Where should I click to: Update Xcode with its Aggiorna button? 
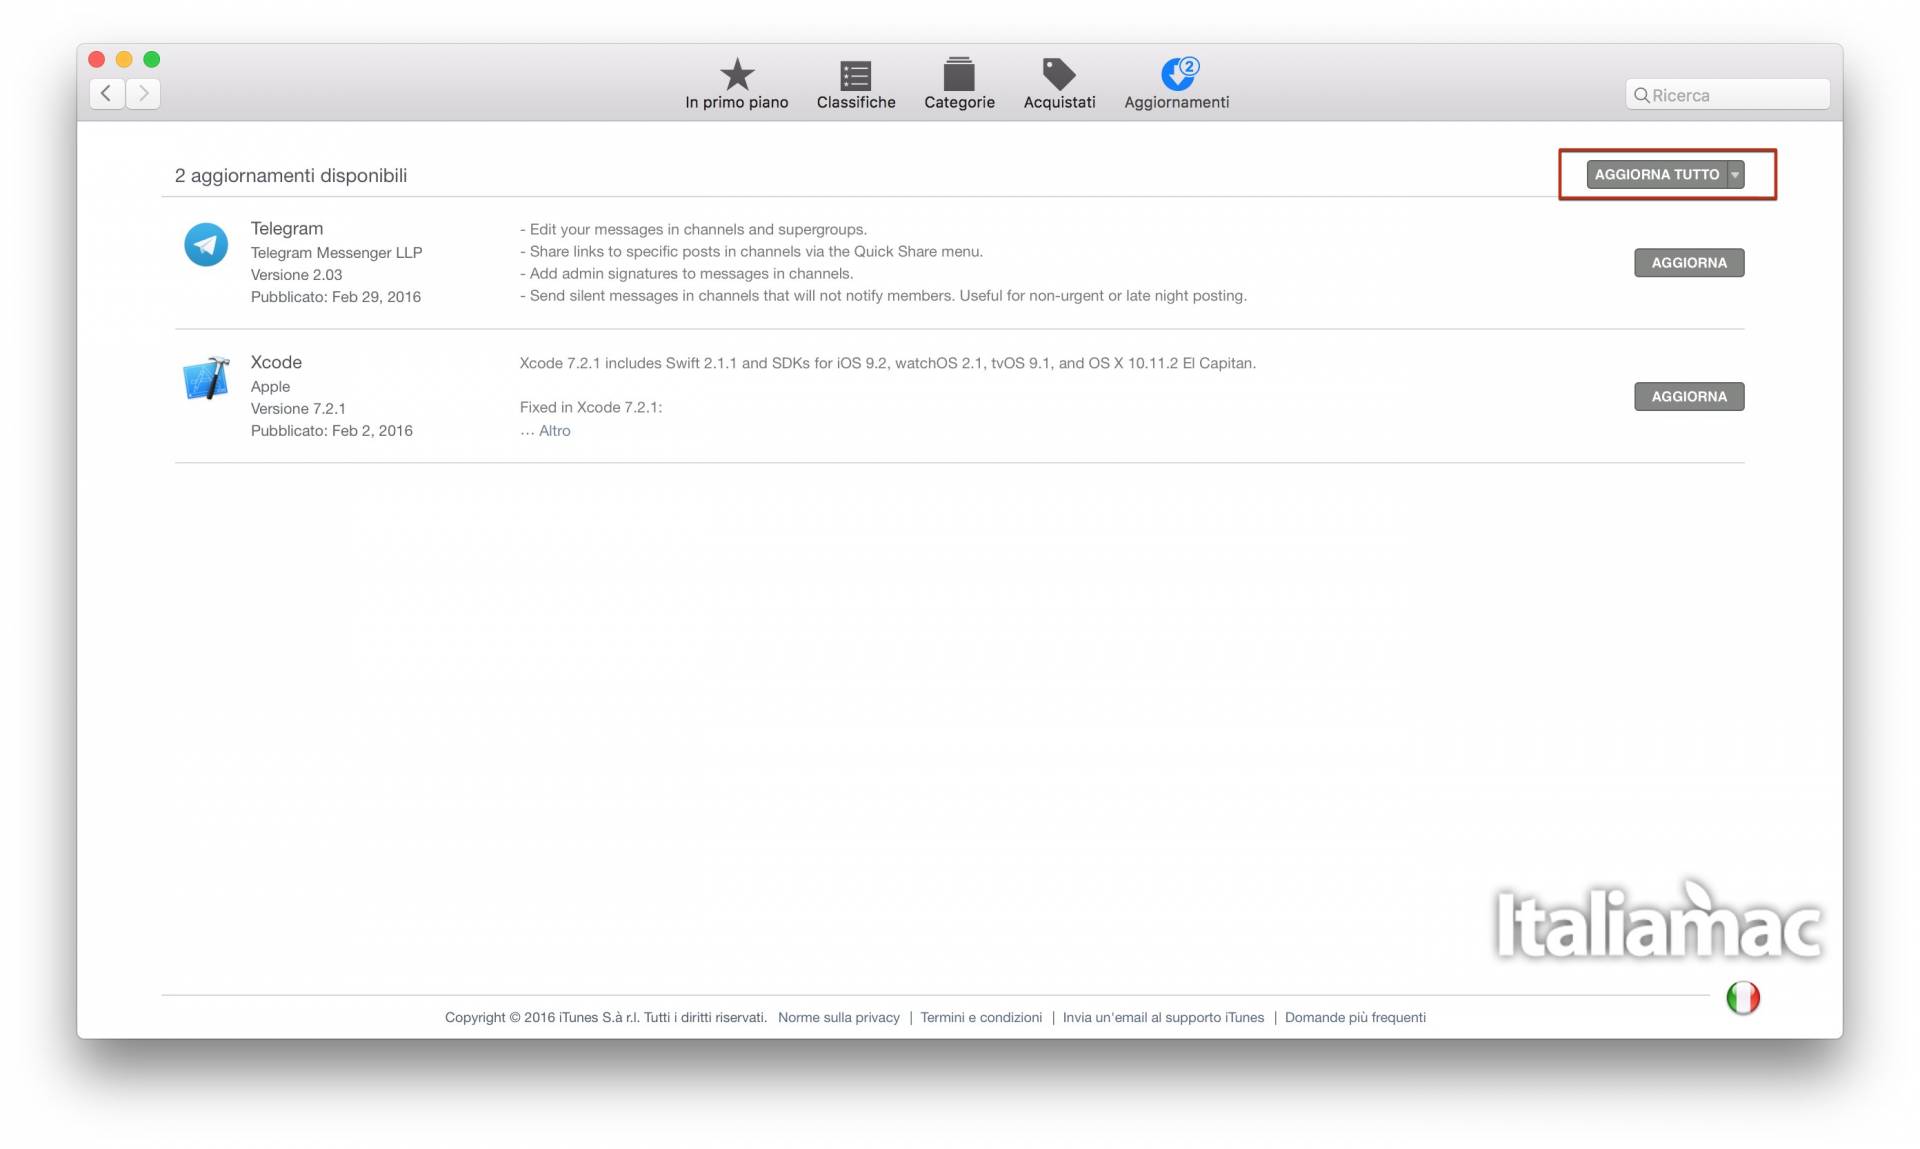click(1689, 397)
